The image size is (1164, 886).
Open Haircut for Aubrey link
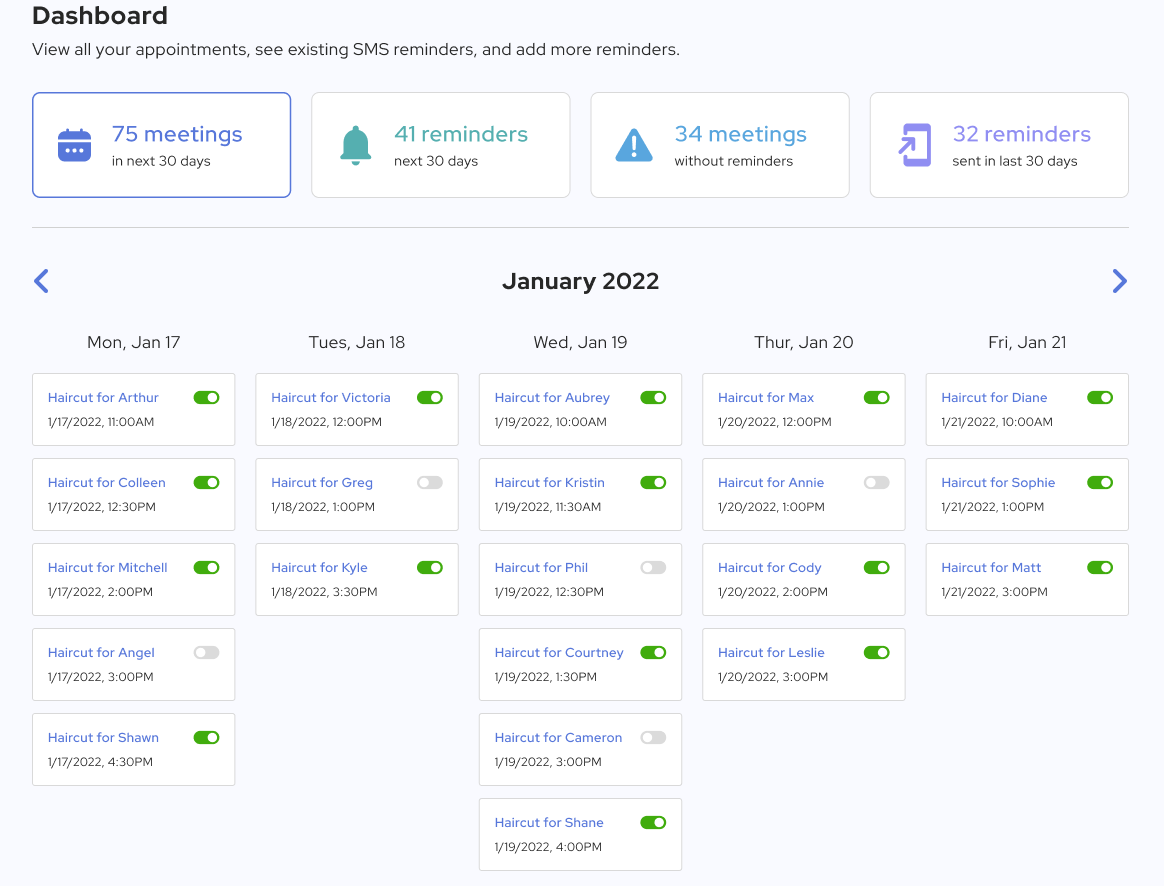coord(552,398)
